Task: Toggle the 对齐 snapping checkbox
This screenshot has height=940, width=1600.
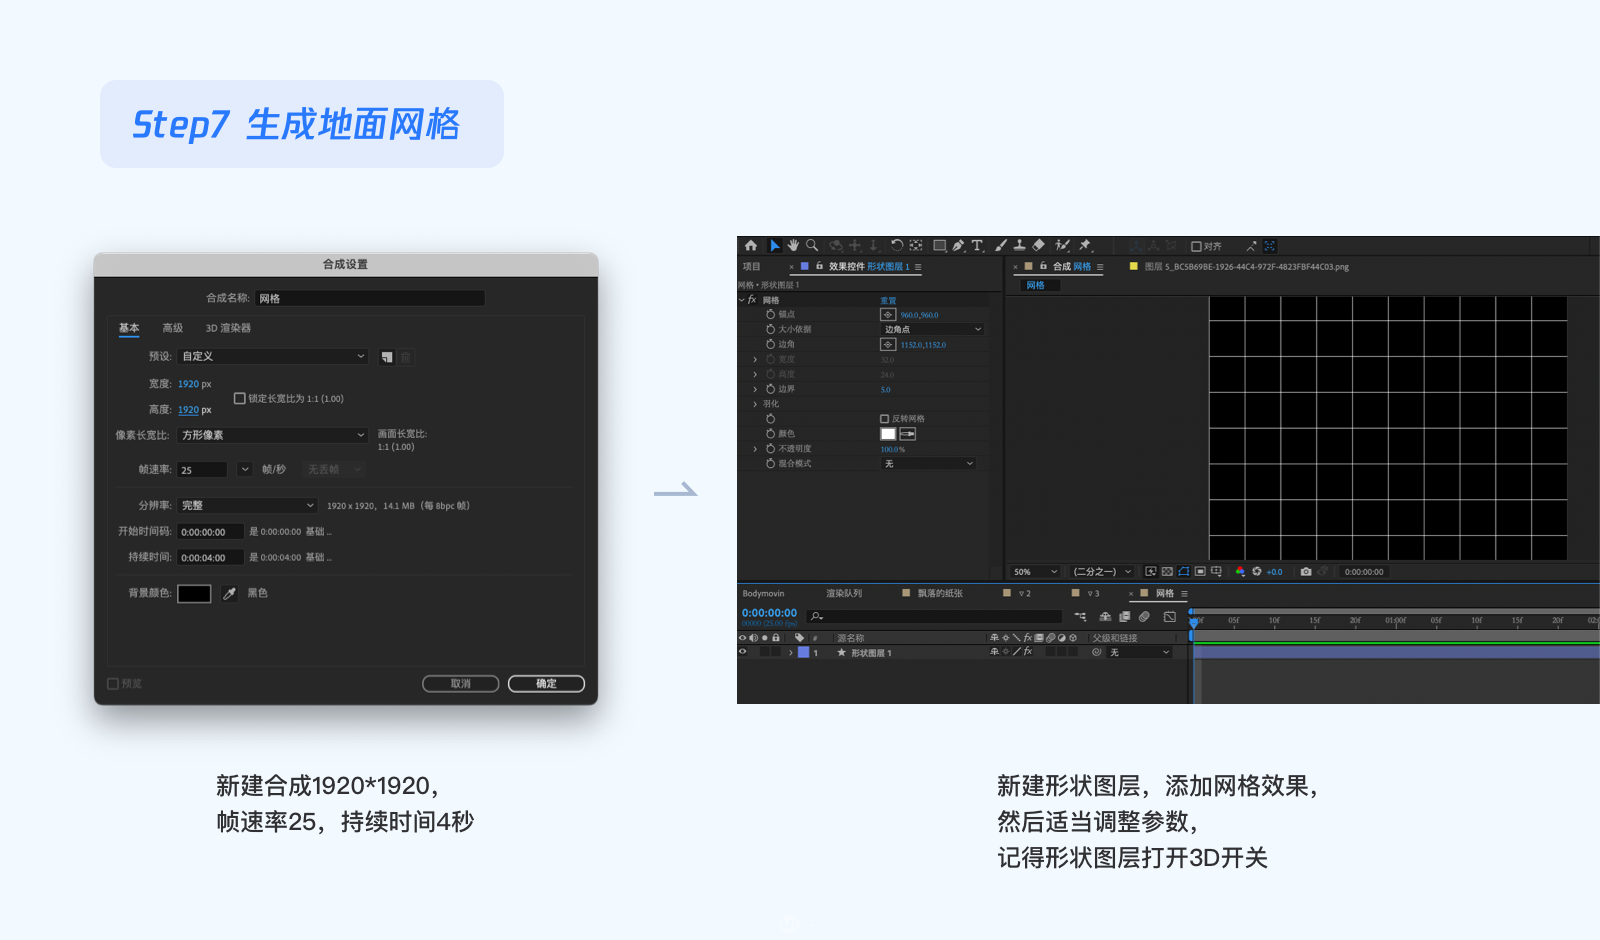Action: click(x=1196, y=246)
